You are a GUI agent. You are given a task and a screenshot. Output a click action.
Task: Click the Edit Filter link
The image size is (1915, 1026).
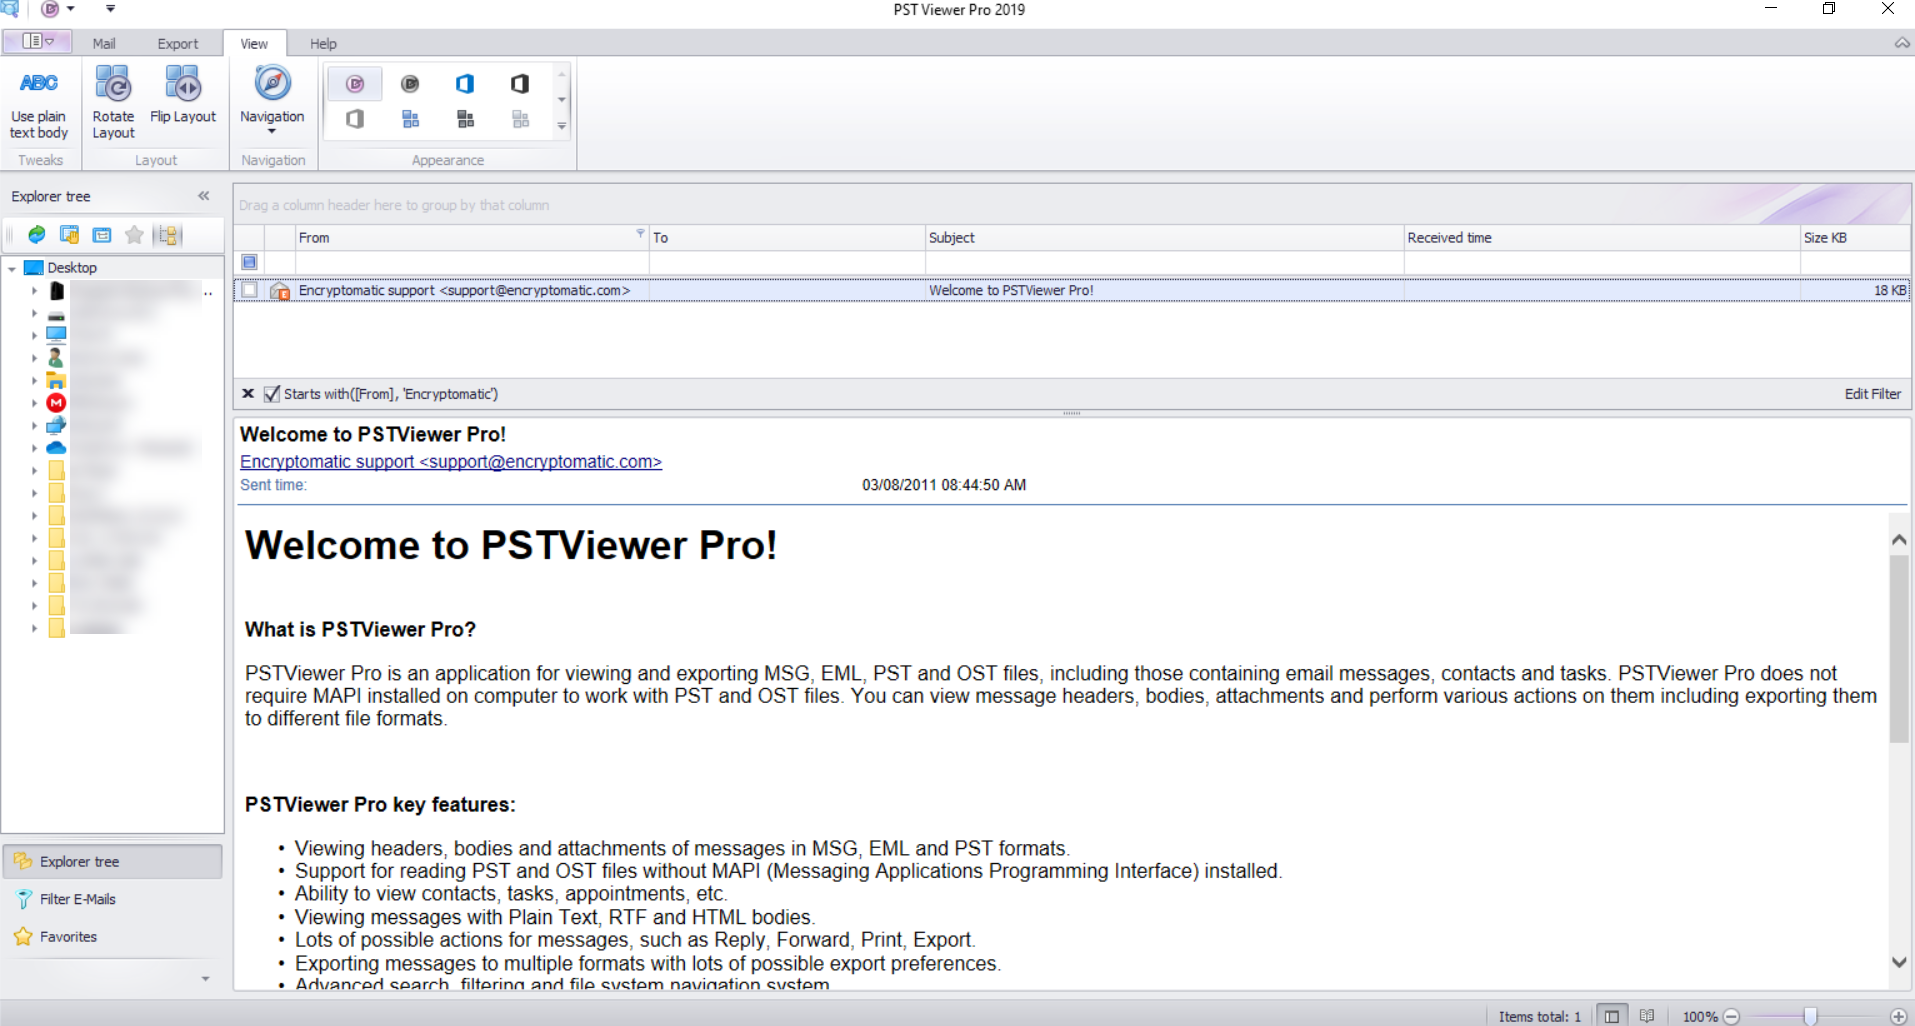point(1872,393)
